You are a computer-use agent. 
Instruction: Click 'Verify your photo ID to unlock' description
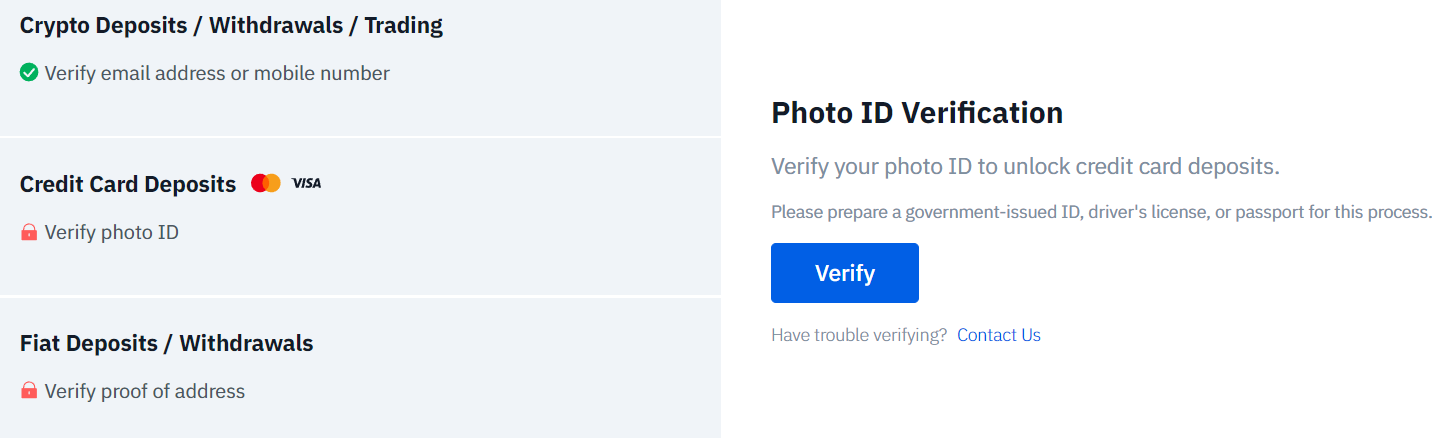[1025, 167]
